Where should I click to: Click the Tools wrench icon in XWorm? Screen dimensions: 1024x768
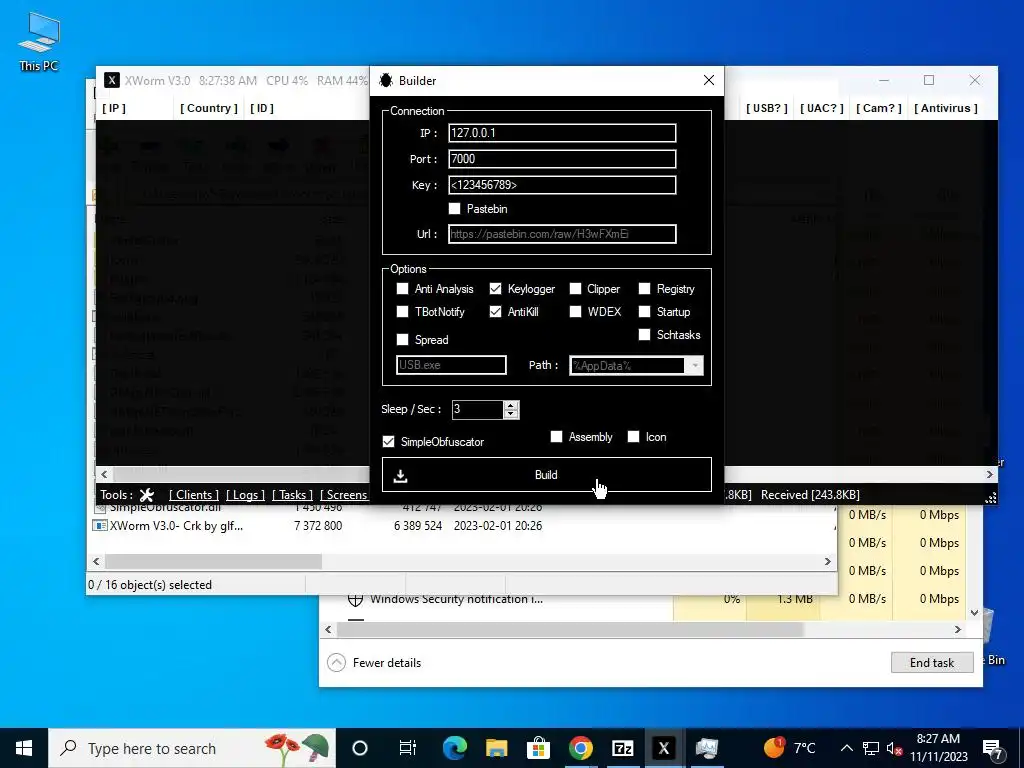(147, 495)
